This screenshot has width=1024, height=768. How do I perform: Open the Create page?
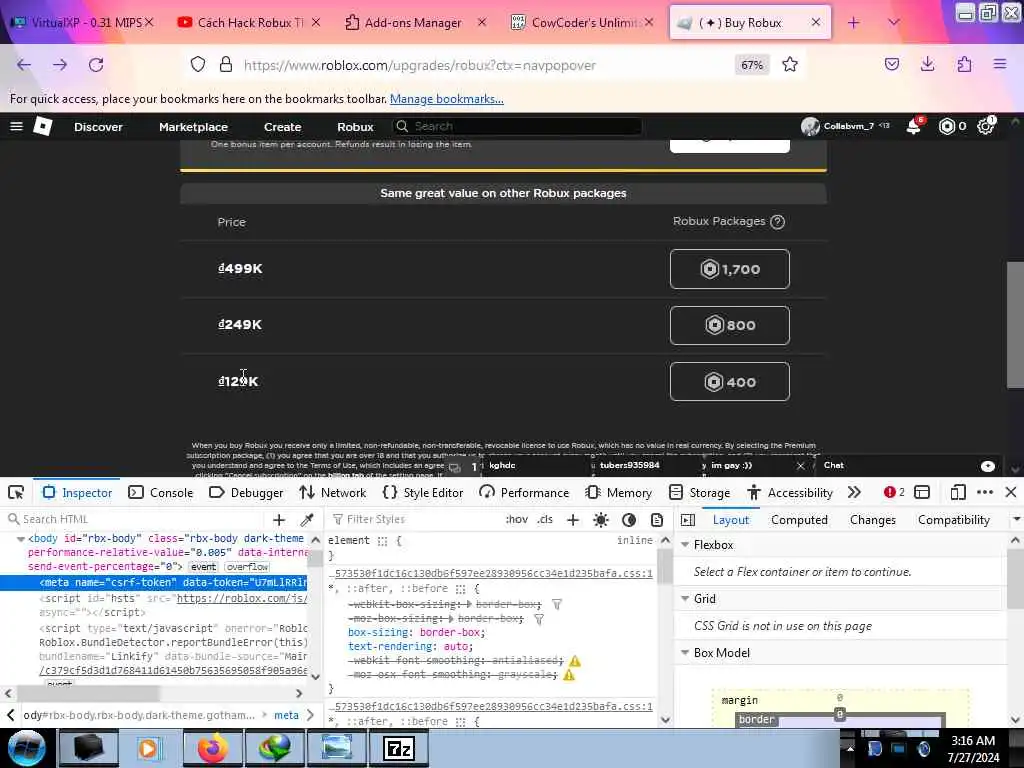[282, 127]
